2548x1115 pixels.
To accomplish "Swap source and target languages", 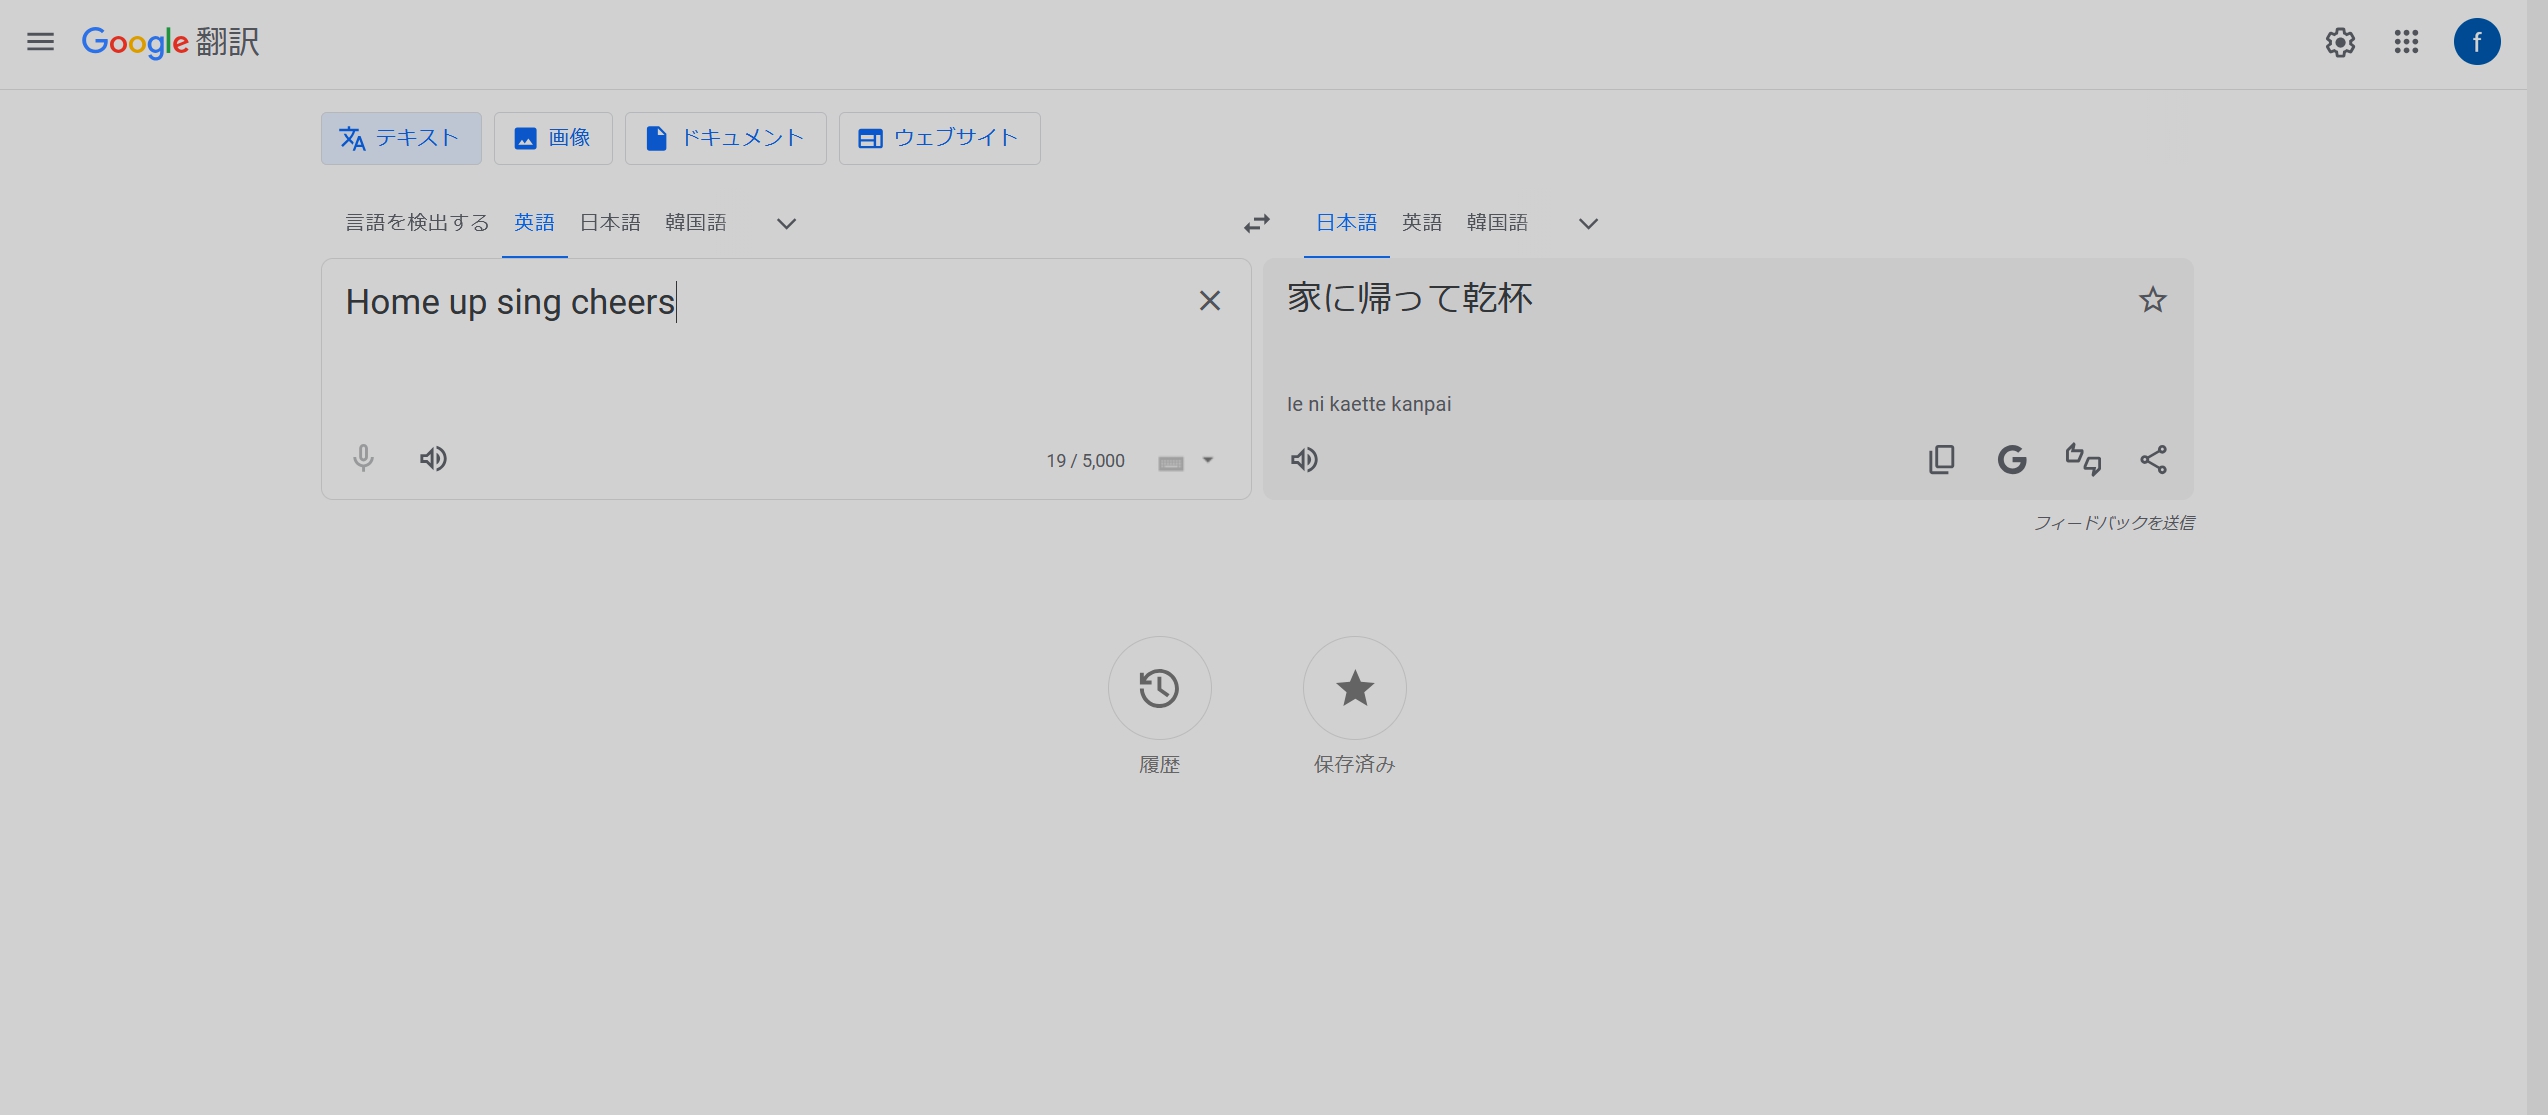I will point(1257,223).
